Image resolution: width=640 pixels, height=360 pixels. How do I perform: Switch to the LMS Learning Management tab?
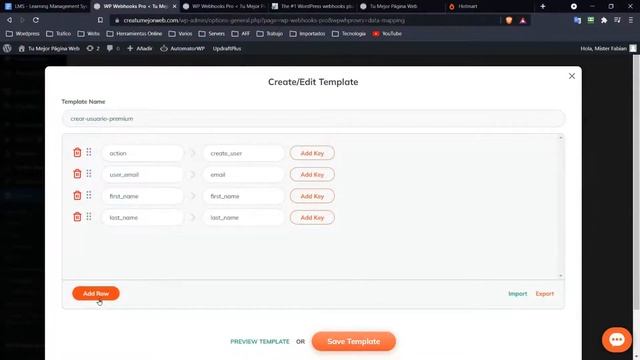tap(46, 6)
